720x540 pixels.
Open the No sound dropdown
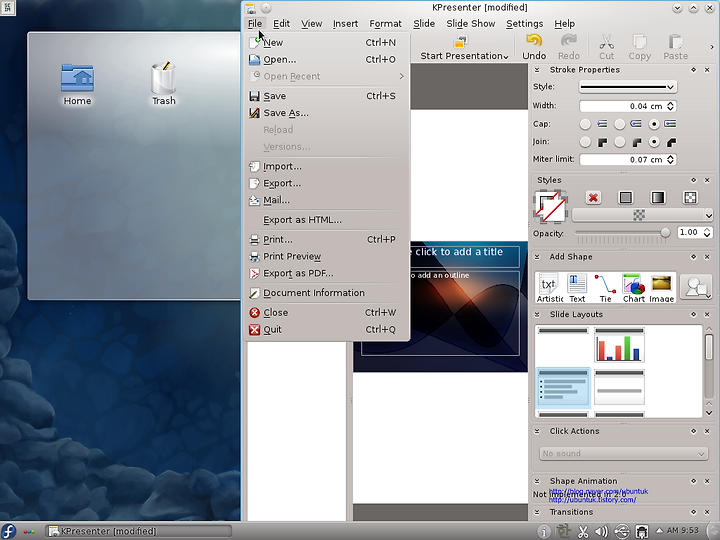624,454
